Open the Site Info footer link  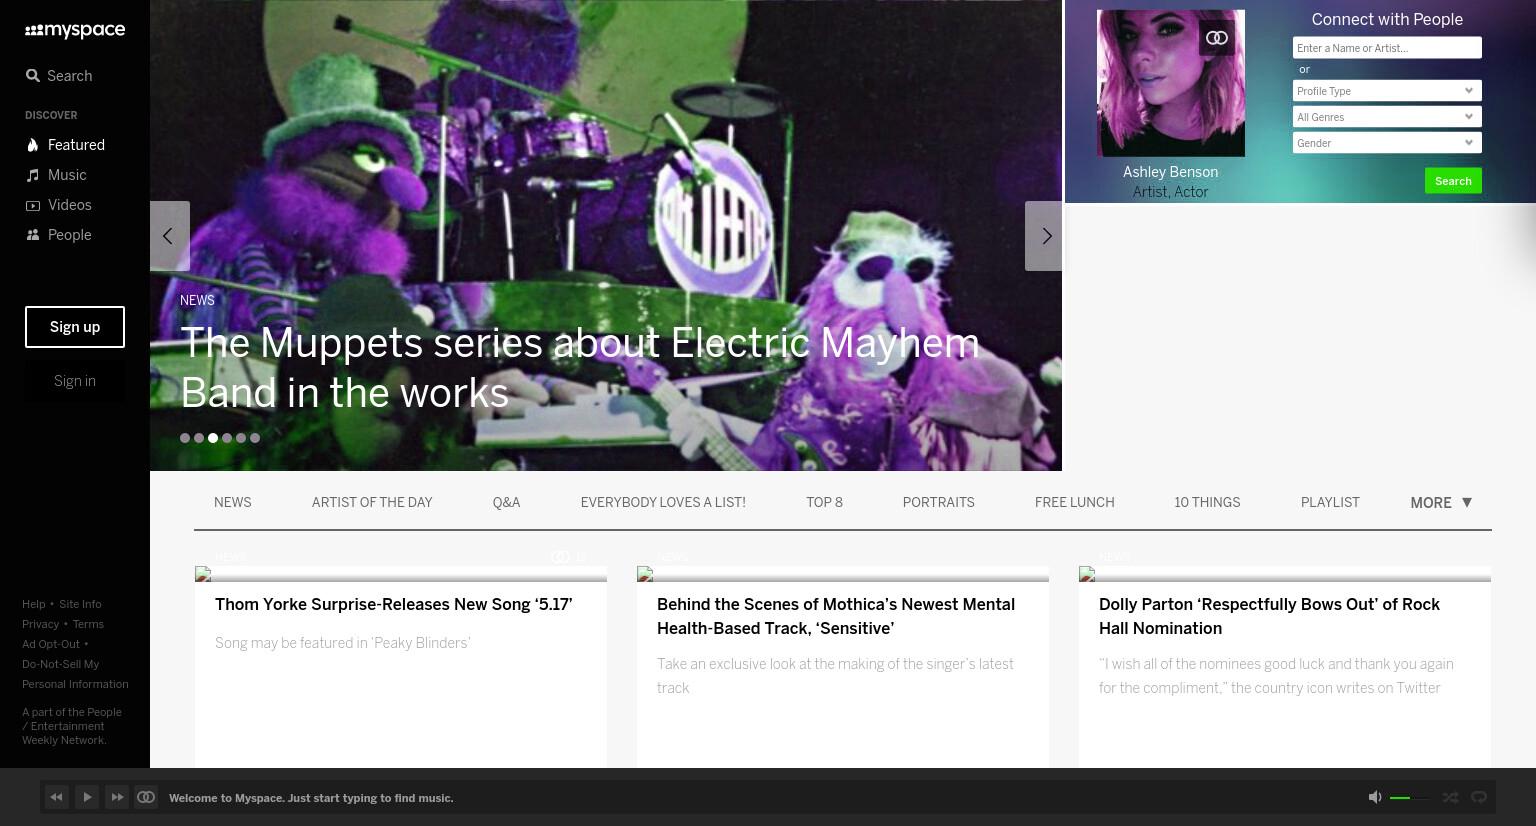pos(80,604)
